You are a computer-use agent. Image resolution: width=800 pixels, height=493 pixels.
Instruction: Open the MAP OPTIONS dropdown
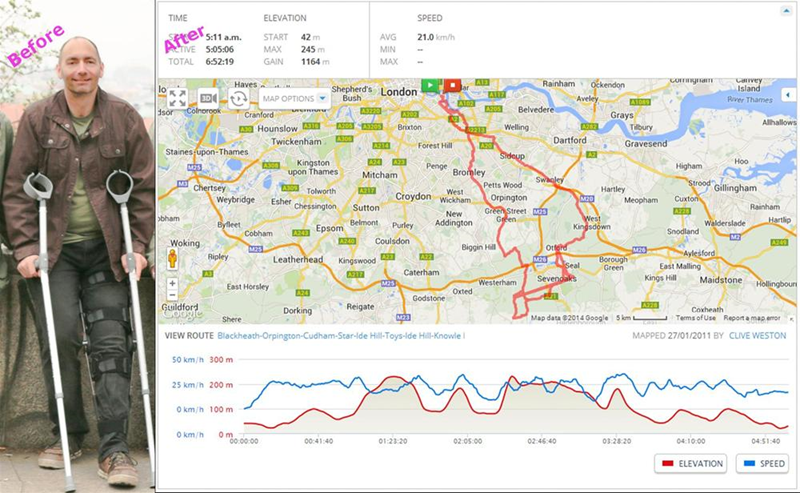coord(294,98)
